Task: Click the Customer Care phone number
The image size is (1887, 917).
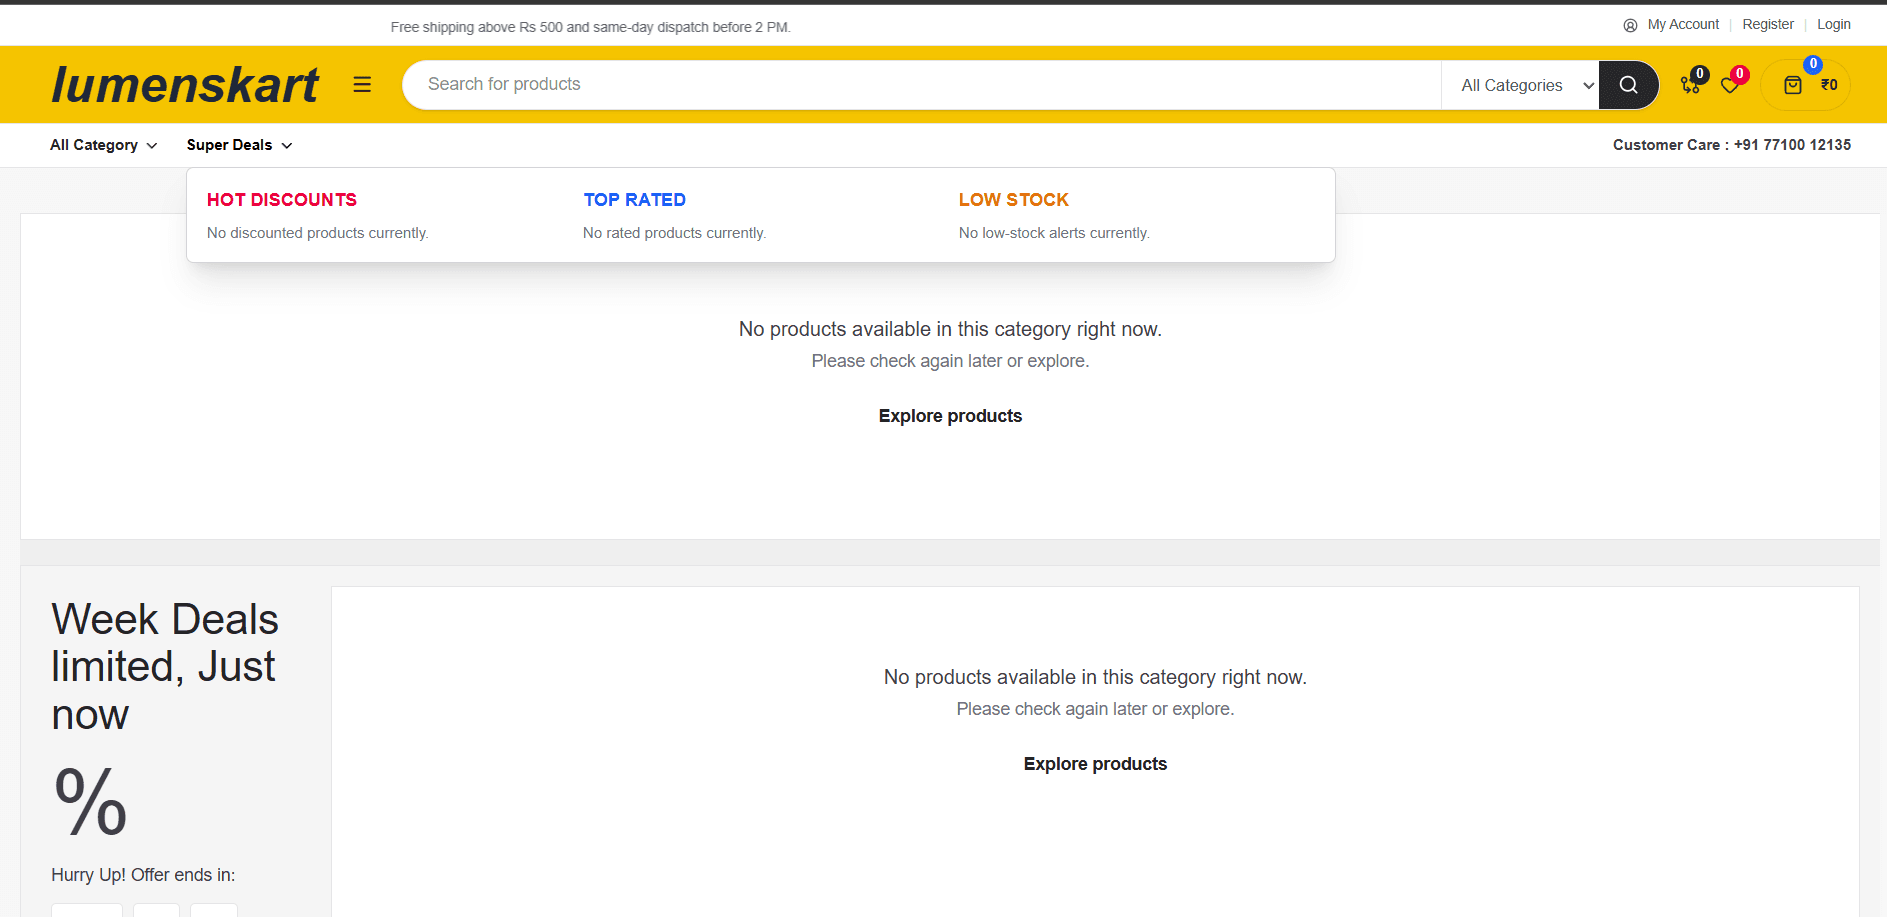Action: 1792,145
